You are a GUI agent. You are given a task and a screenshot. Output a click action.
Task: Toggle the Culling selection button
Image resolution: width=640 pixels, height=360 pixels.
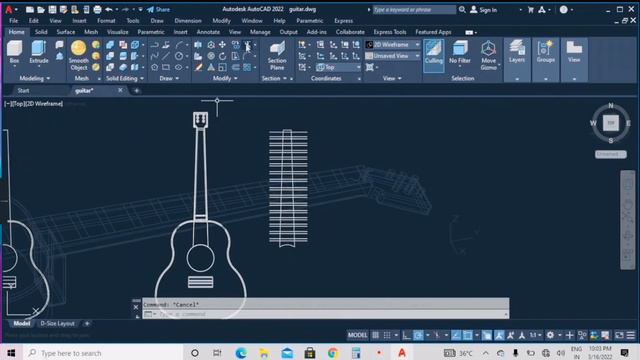click(x=433, y=55)
